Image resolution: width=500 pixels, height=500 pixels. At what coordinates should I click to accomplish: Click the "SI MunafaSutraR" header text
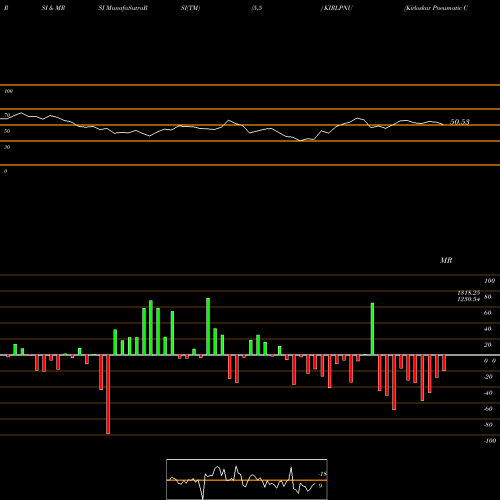(x=123, y=8)
